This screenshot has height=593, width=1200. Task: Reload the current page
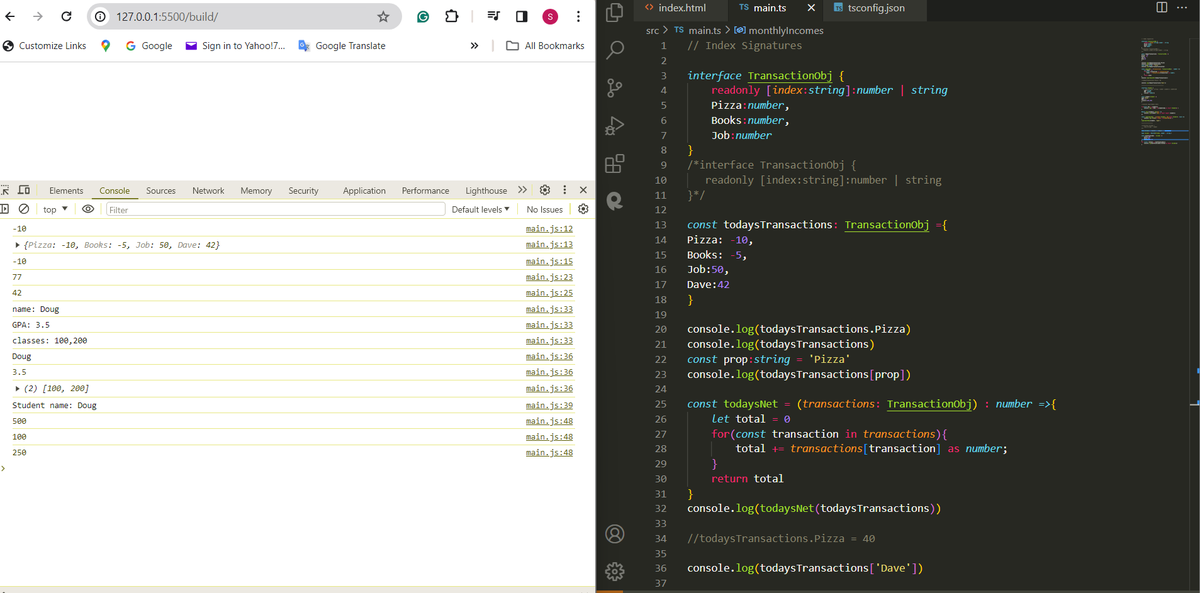click(65, 17)
